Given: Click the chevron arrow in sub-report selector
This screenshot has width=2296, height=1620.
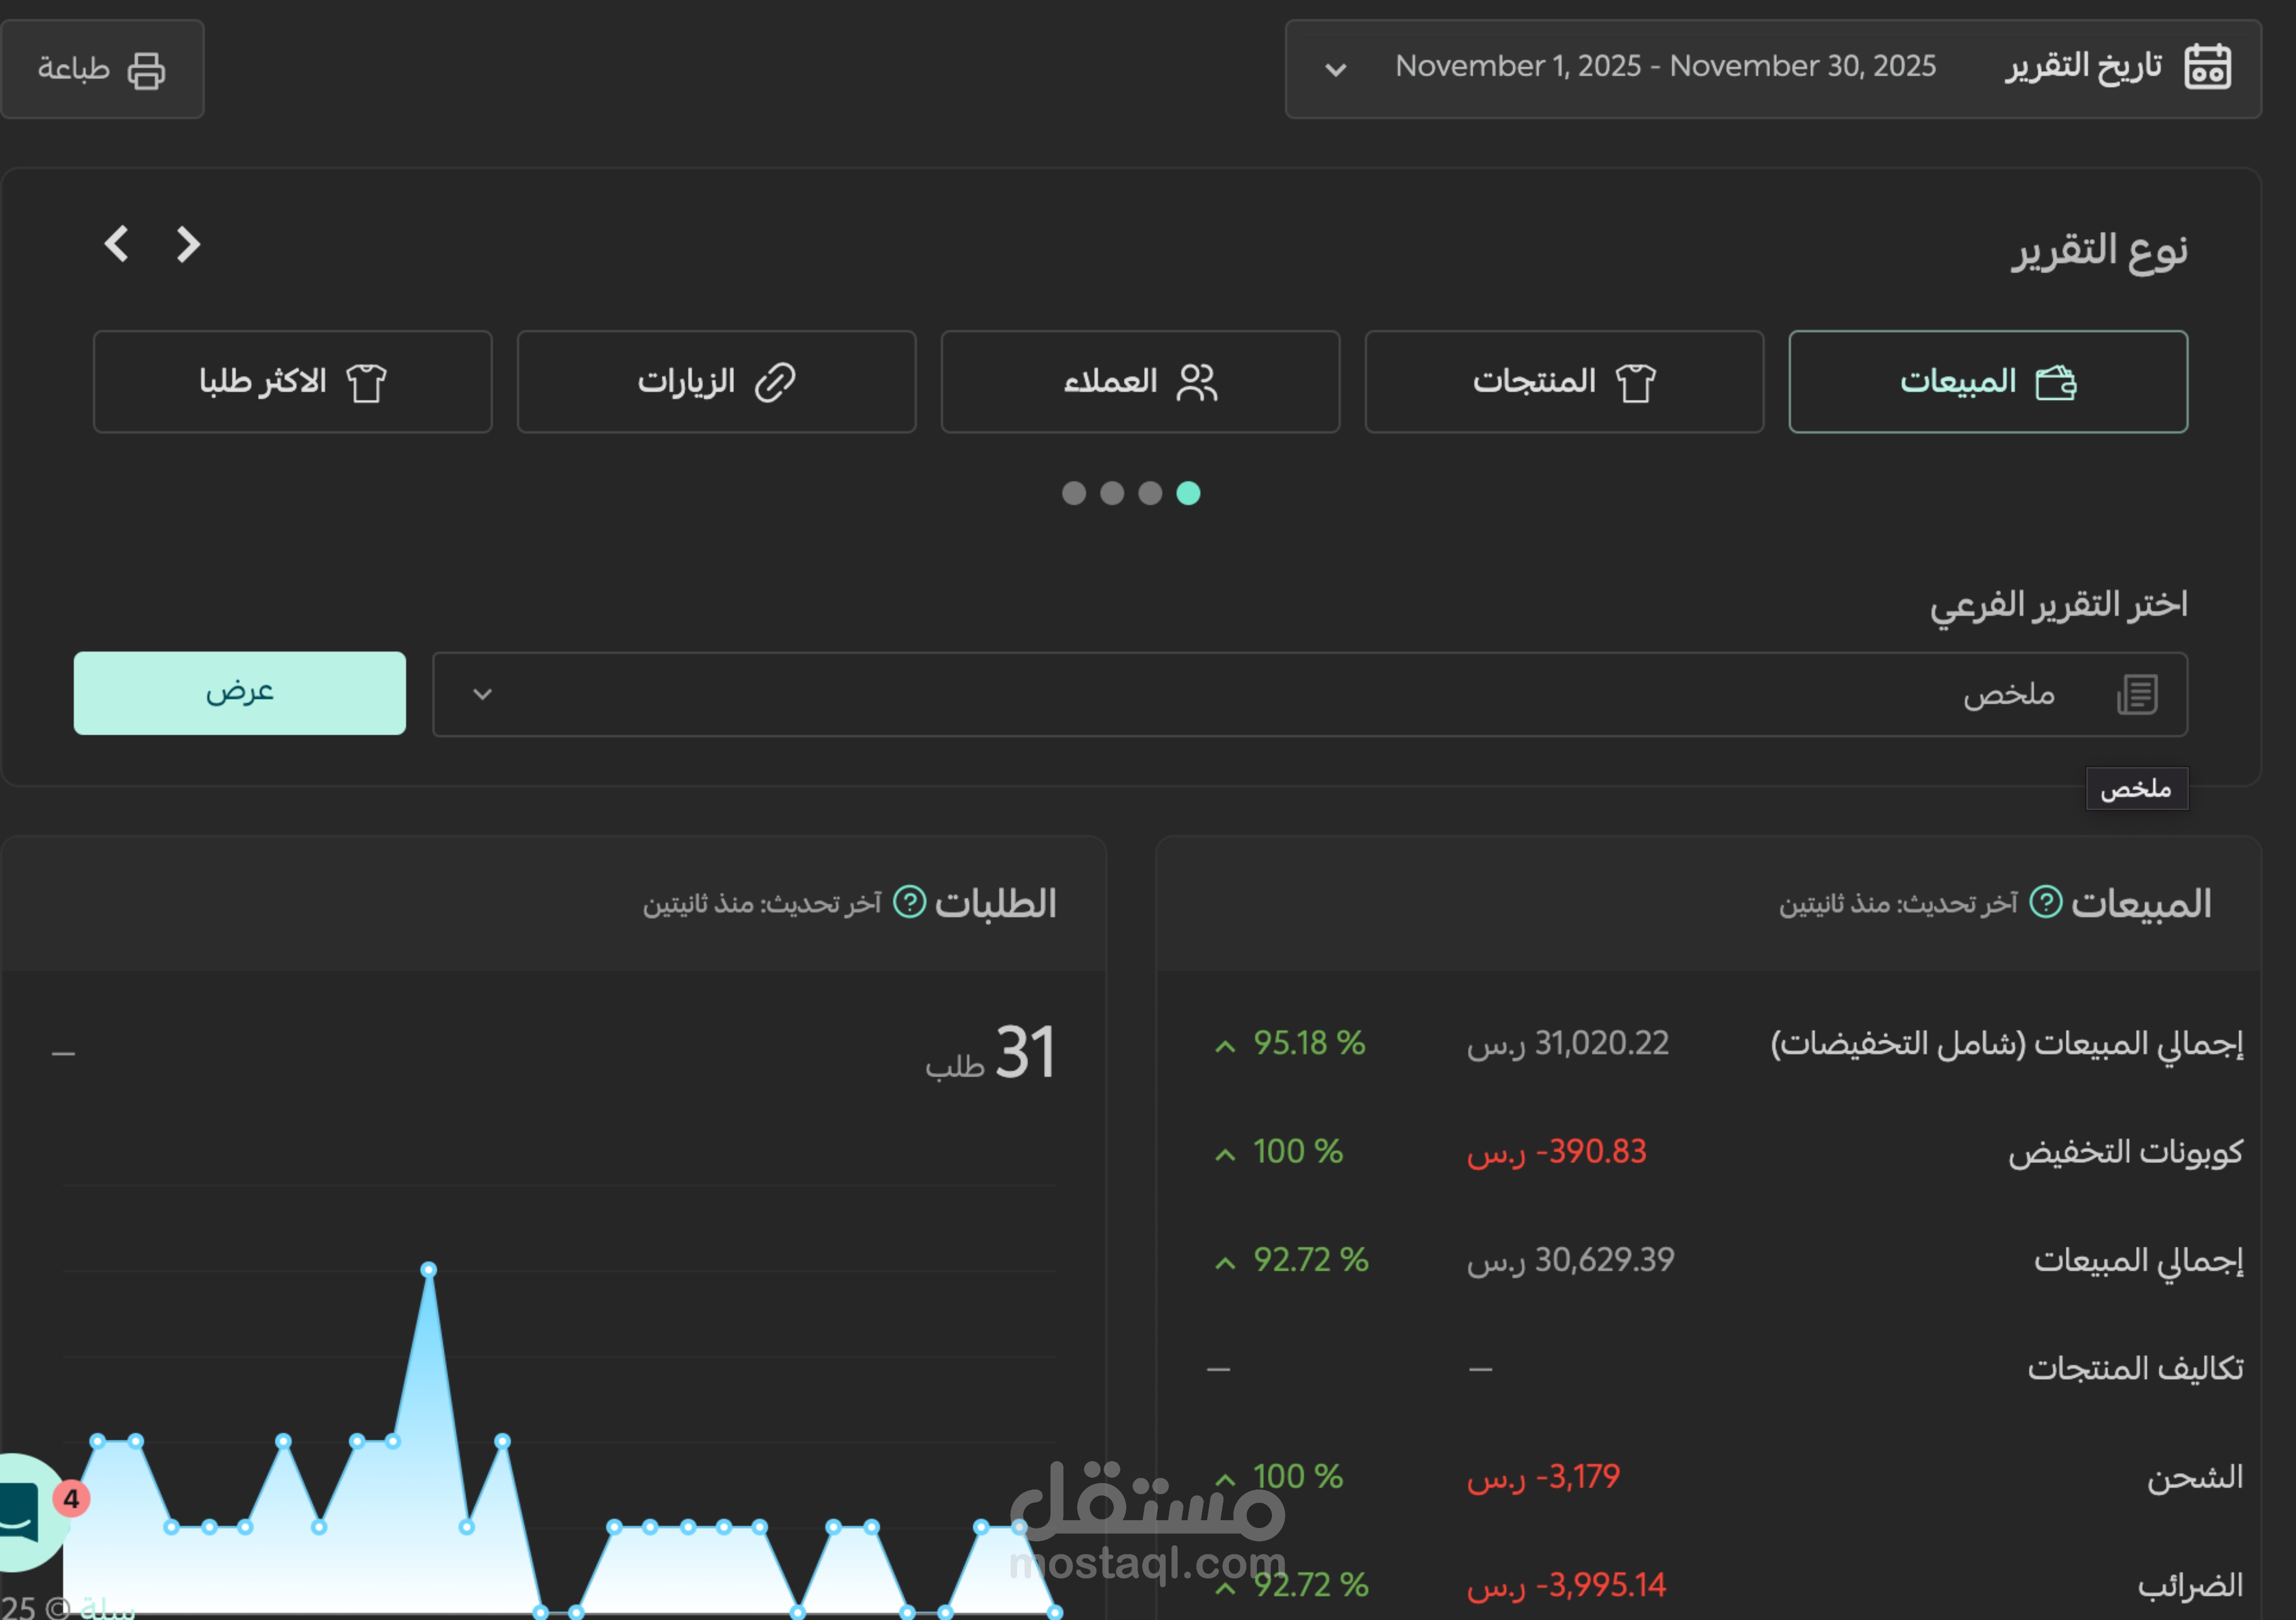Looking at the screenshot, I should (482, 694).
